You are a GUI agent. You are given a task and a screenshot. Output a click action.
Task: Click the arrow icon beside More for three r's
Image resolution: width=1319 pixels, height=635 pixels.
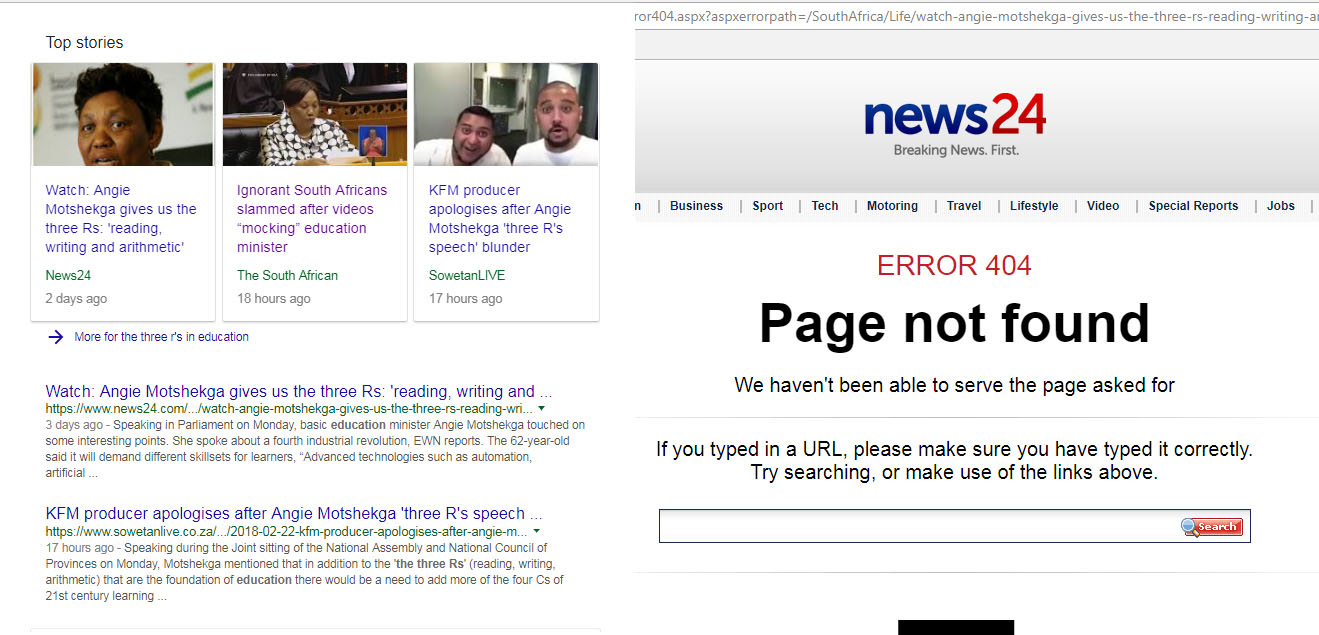[x=56, y=337]
